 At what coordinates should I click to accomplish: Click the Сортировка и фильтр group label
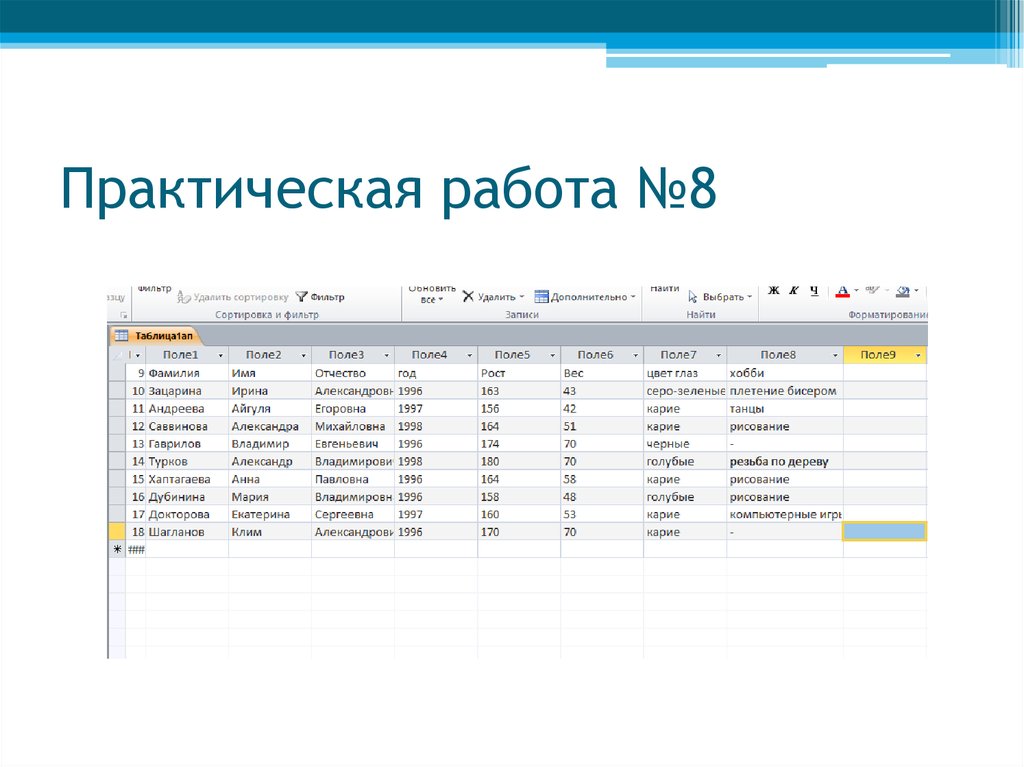(x=269, y=314)
